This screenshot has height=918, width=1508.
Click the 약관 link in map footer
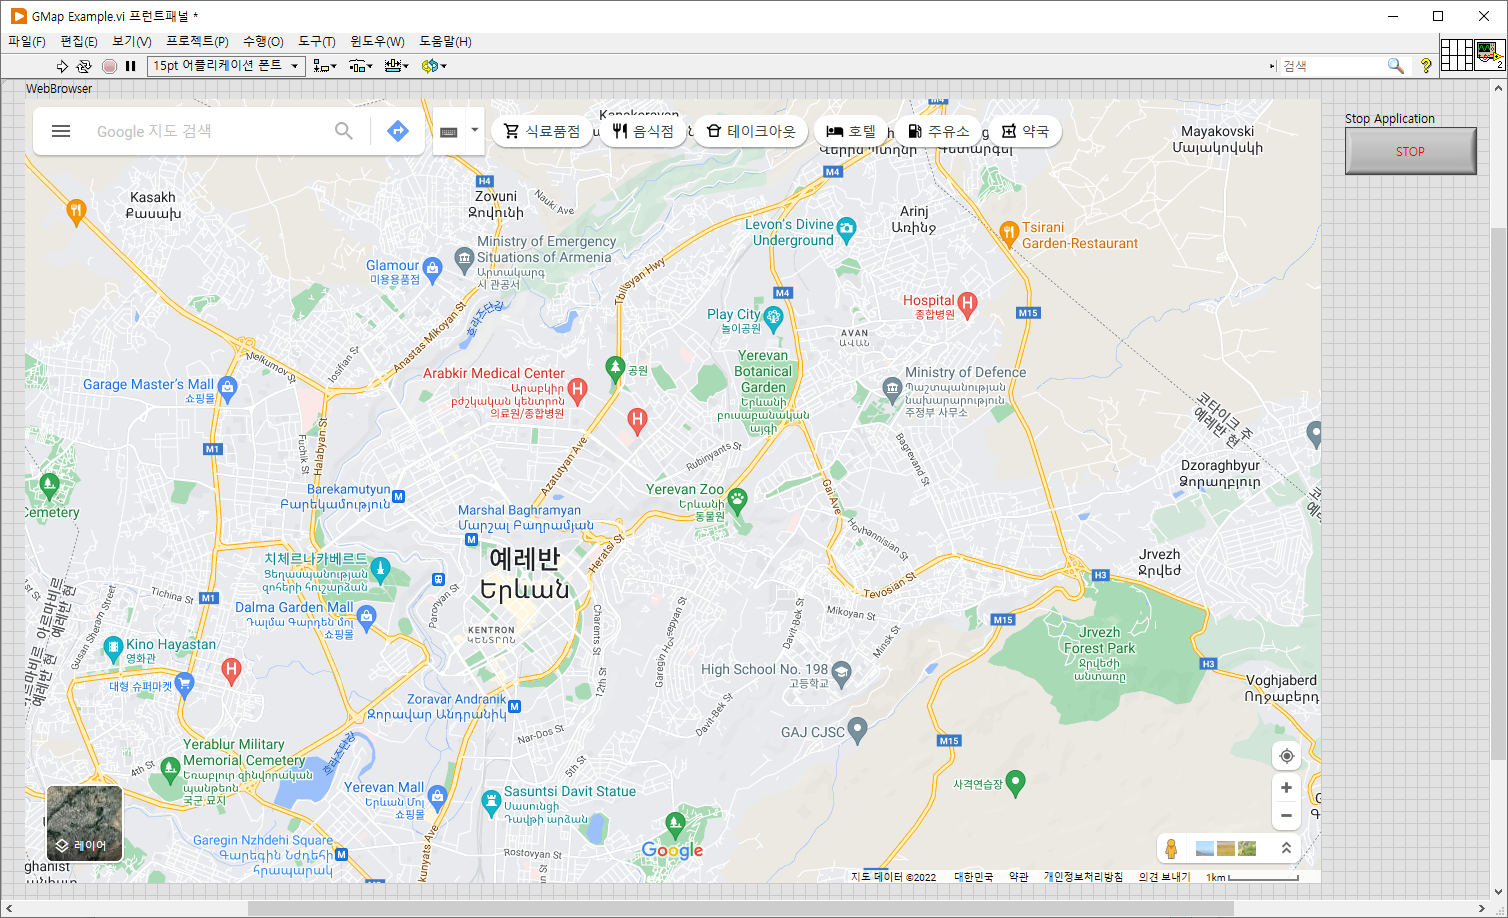pyautogui.click(x=1018, y=877)
